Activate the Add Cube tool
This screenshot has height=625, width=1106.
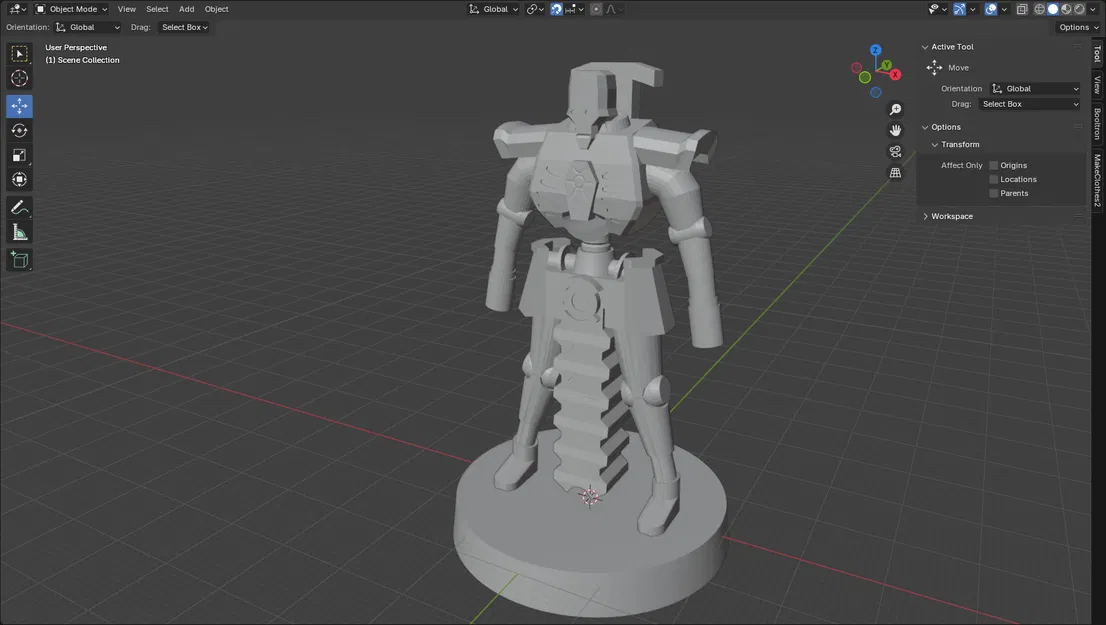click(x=19, y=259)
